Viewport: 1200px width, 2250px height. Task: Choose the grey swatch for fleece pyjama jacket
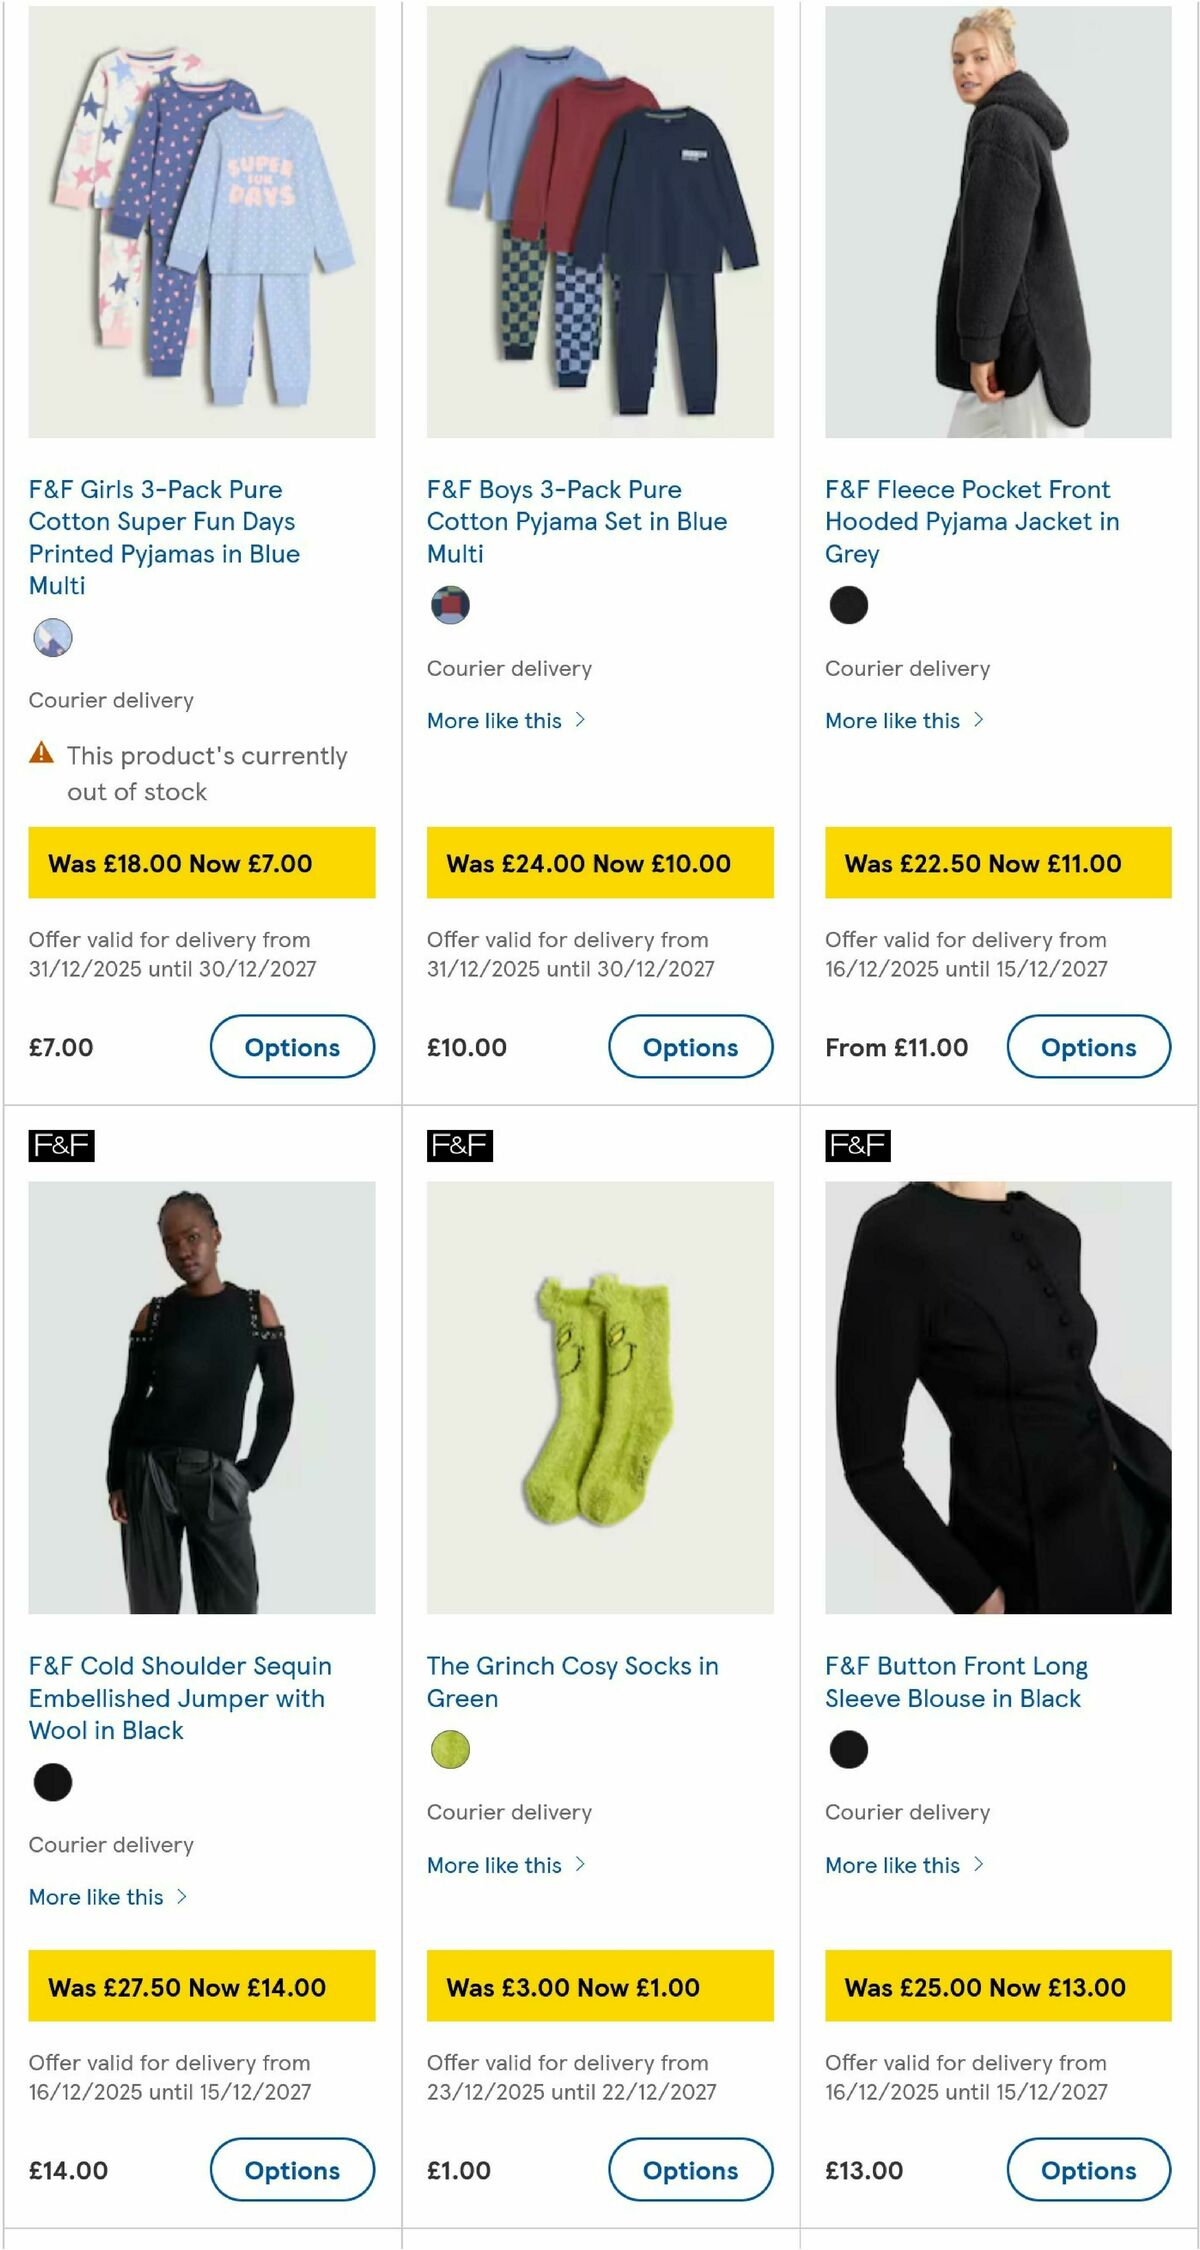pyautogui.click(x=849, y=605)
